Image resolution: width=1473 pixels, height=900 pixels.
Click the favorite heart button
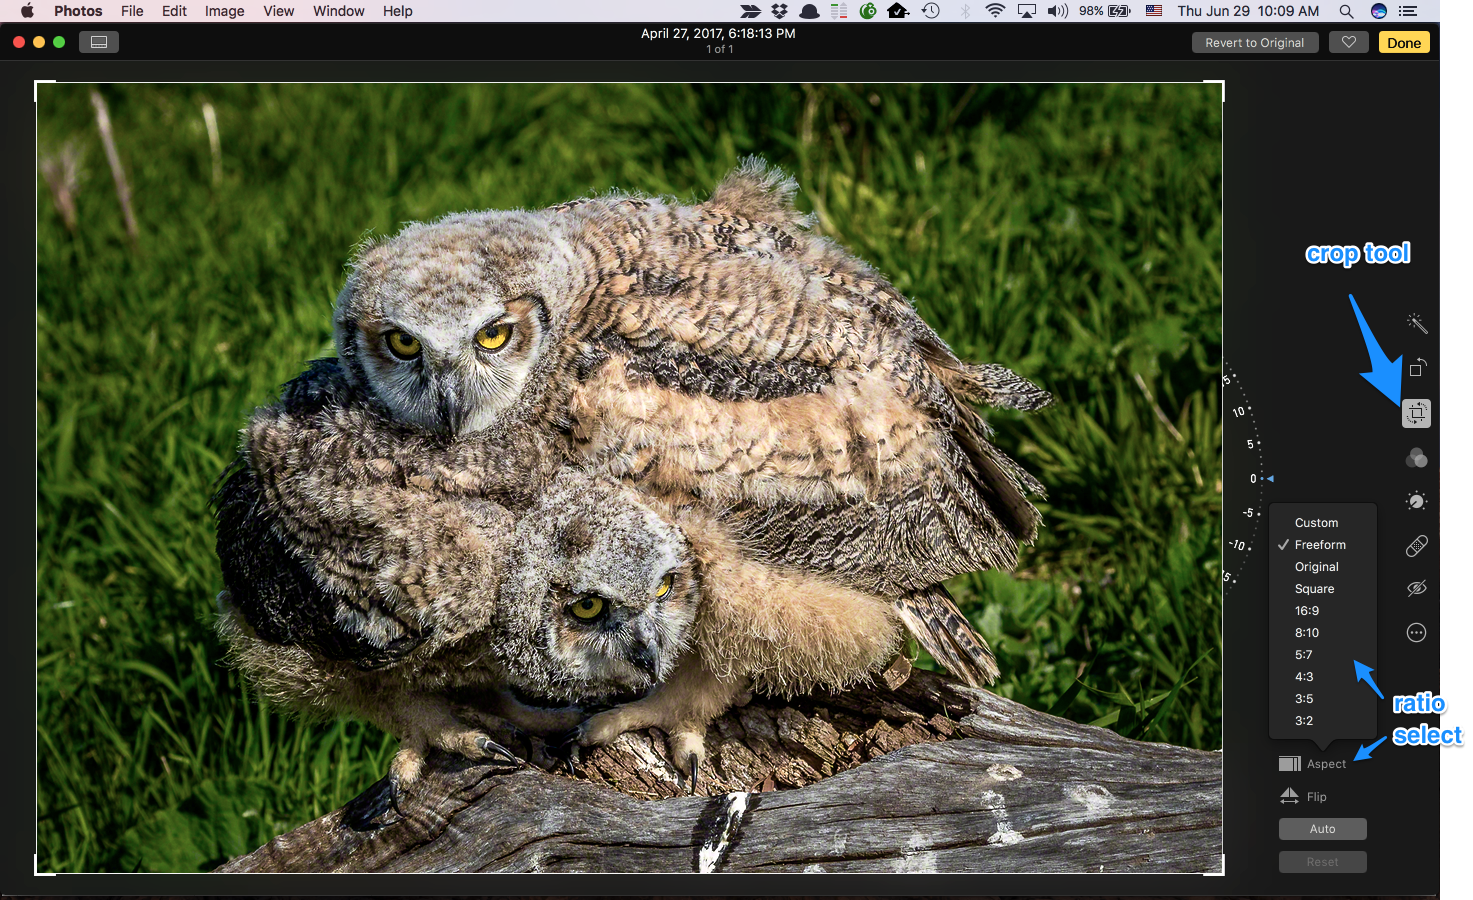coord(1348,42)
